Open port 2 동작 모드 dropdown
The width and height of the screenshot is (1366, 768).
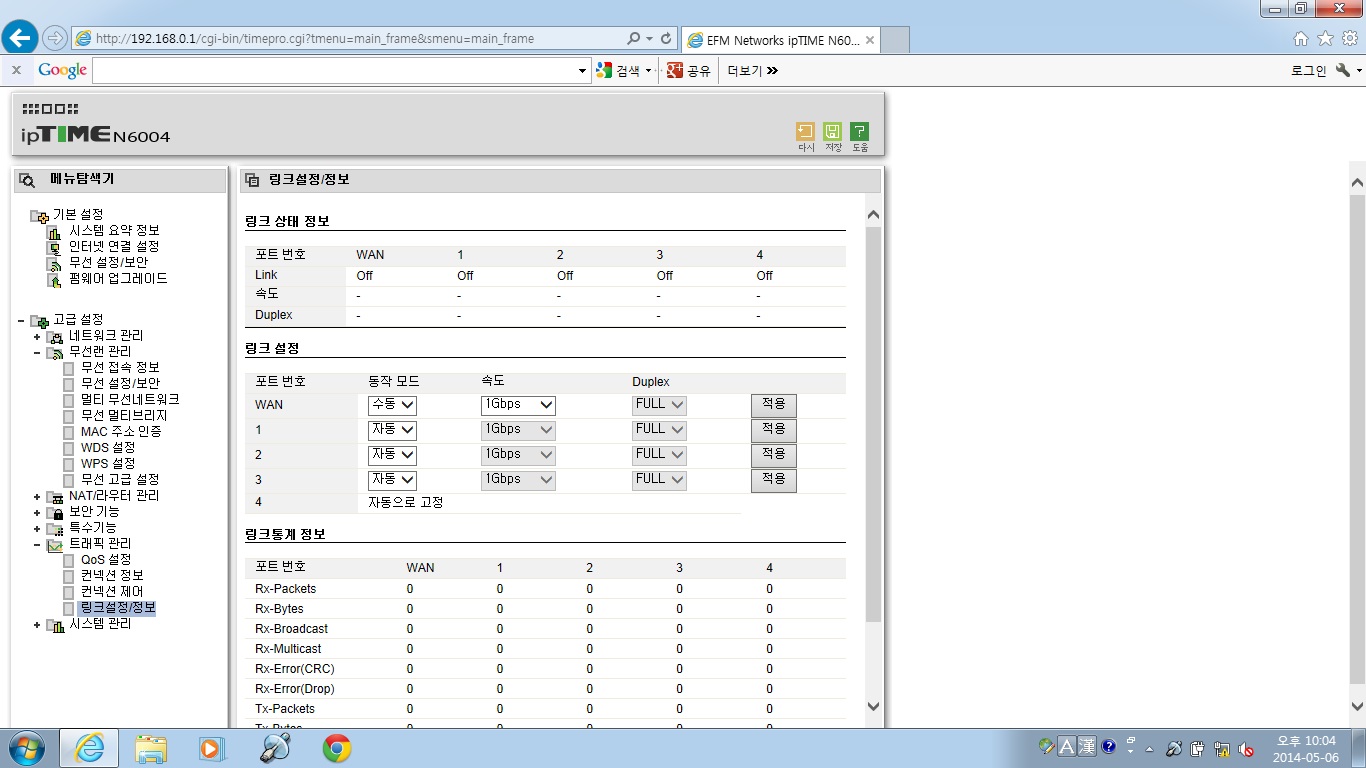click(x=392, y=455)
